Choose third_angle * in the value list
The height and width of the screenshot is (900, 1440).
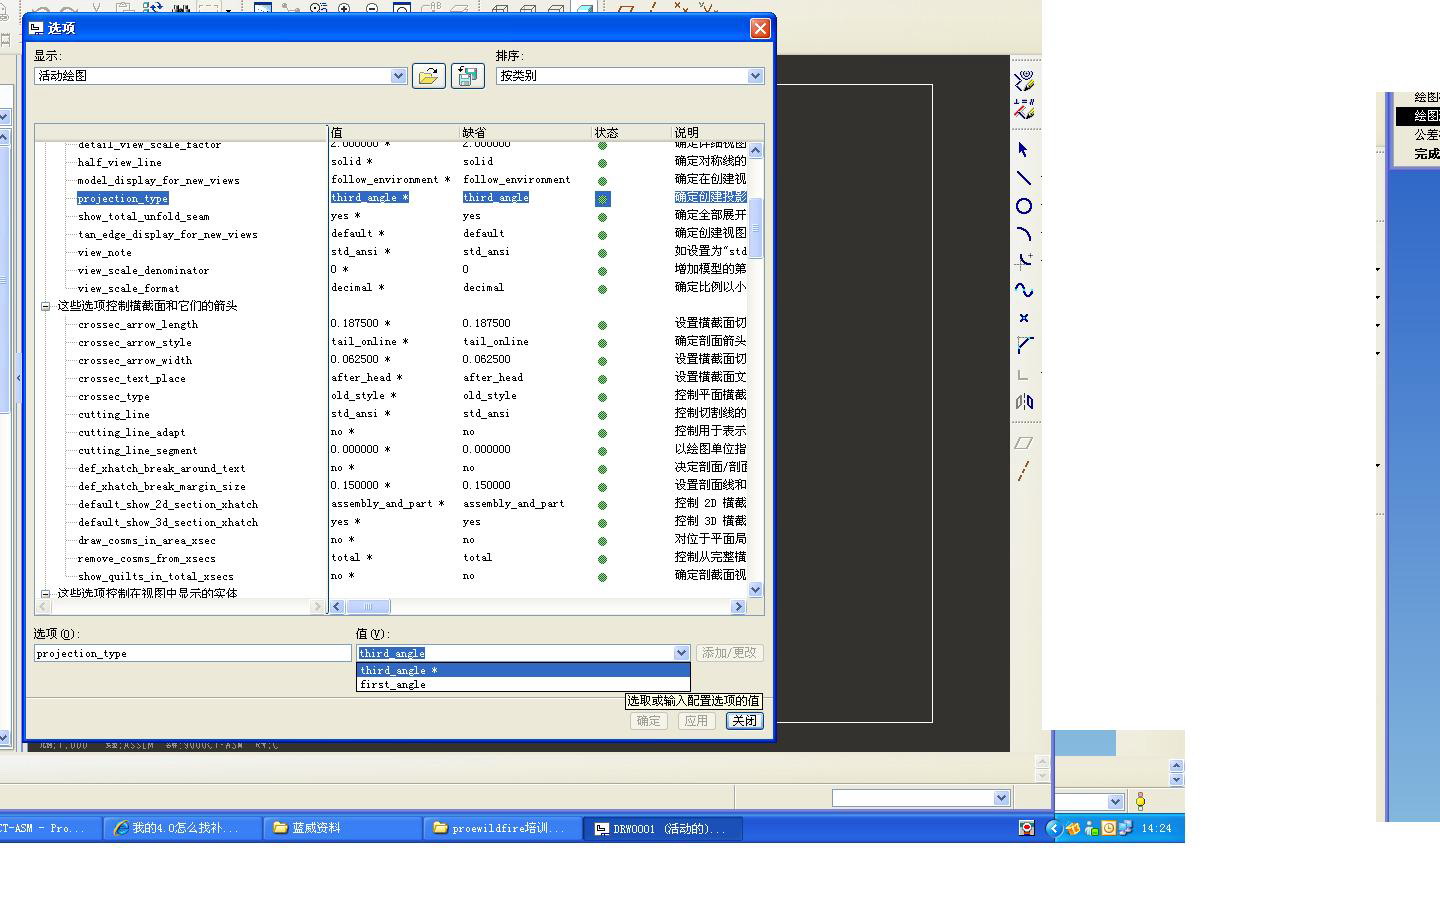(523, 670)
